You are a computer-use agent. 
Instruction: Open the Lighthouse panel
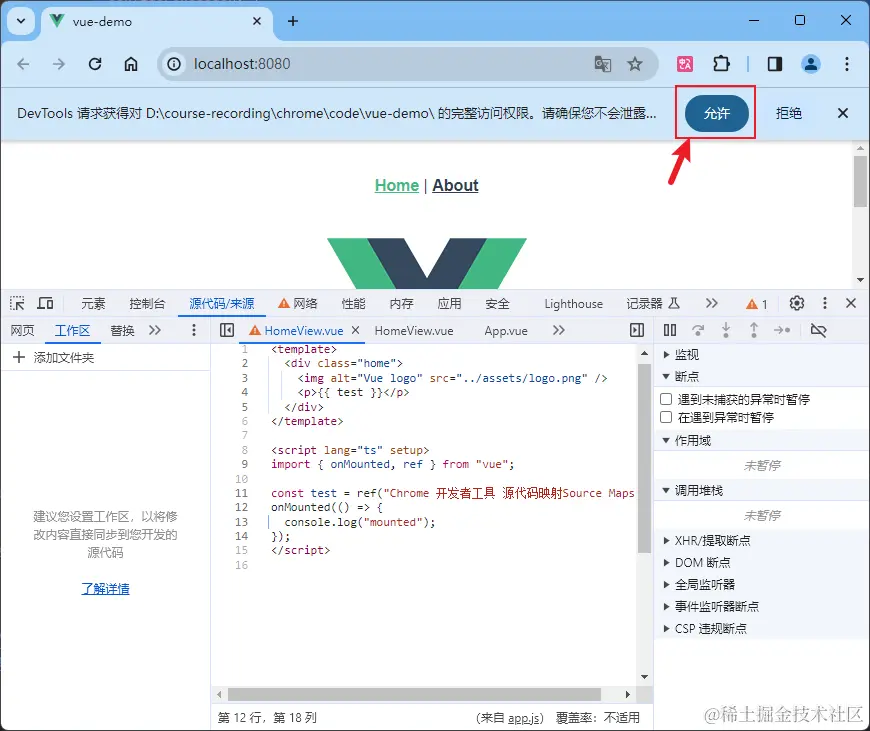[x=573, y=304]
